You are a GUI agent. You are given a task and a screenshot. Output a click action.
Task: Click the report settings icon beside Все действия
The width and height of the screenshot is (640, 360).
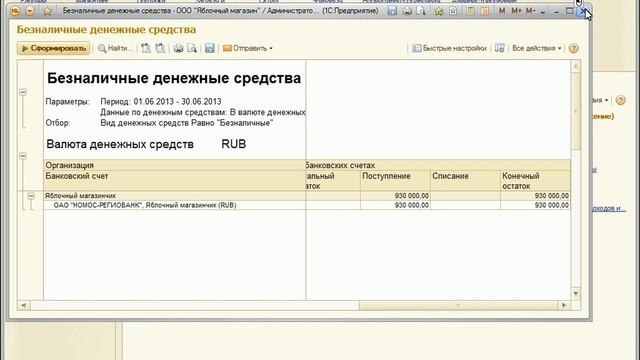point(500,48)
